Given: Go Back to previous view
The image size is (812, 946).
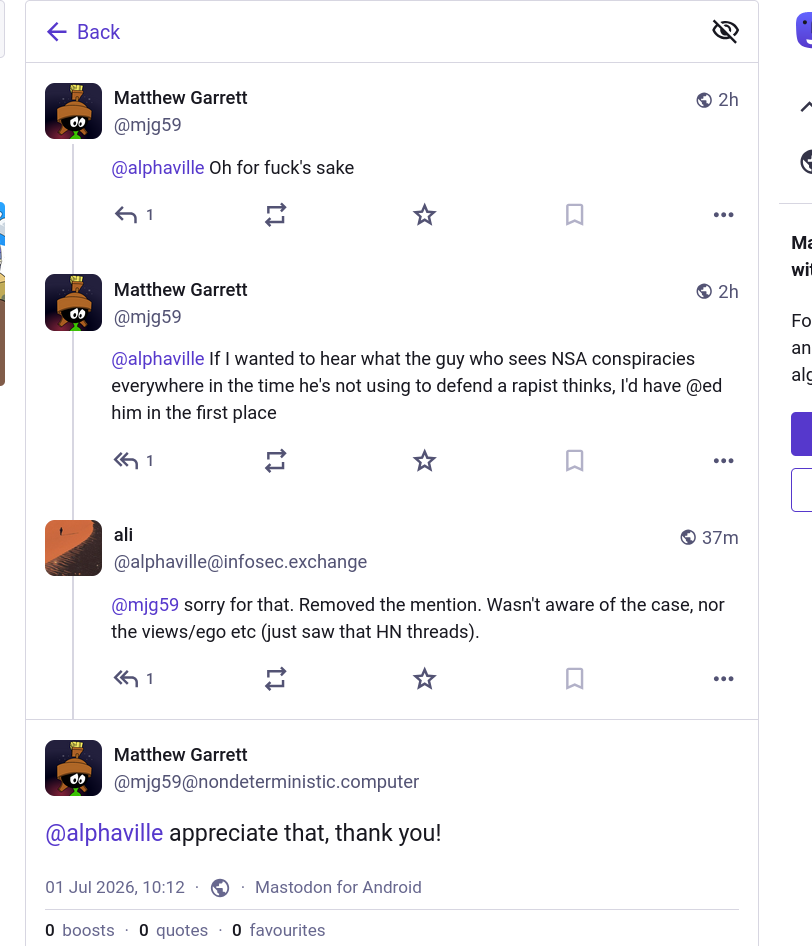Looking at the screenshot, I should click(83, 31).
